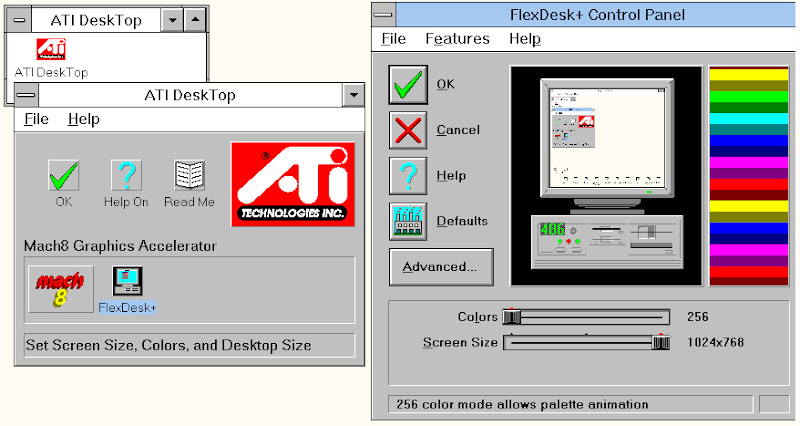Move the Screen Size slider thumb
The image size is (800, 426).
pos(661,342)
